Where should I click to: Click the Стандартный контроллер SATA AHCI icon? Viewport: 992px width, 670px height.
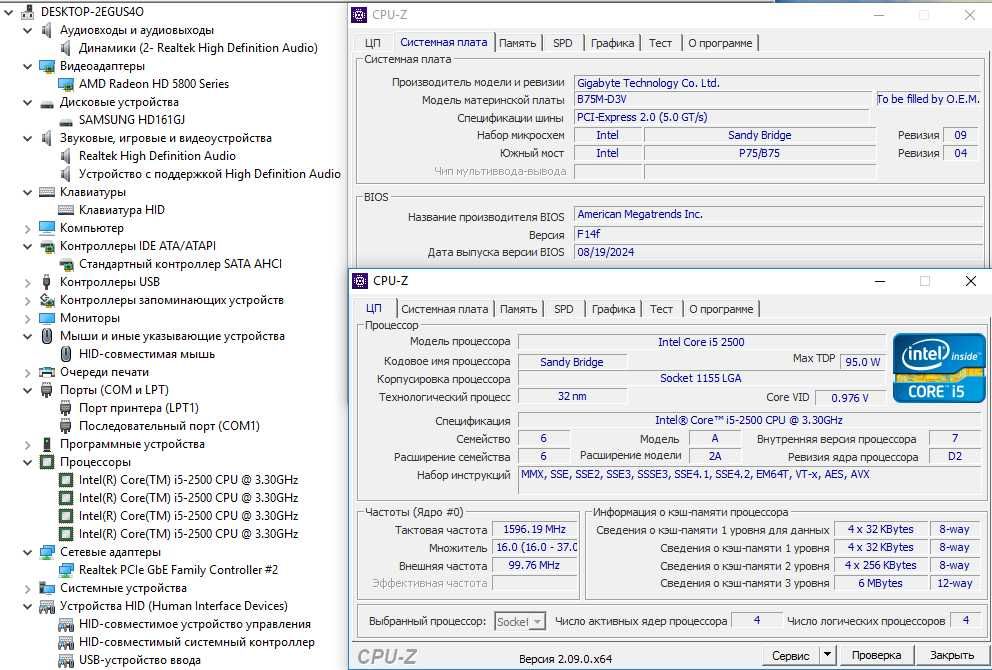[66, 264]
